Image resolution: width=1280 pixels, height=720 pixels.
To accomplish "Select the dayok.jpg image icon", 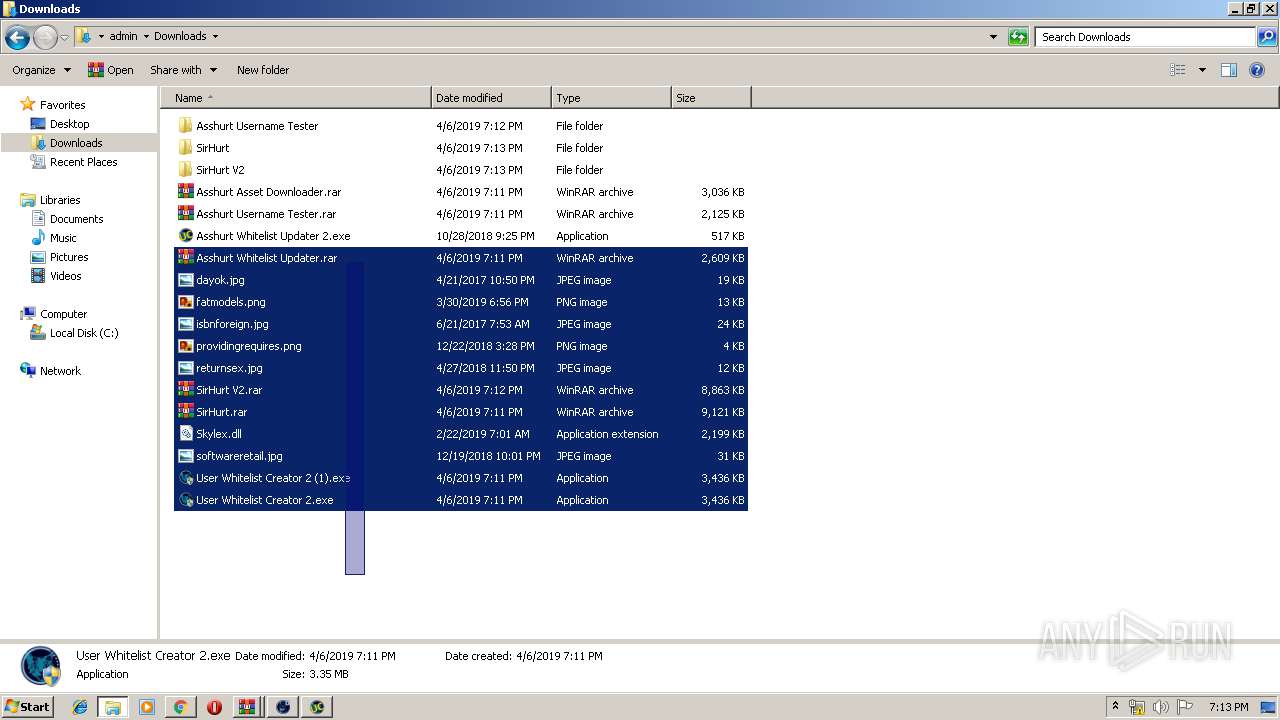I will (185, 280).
